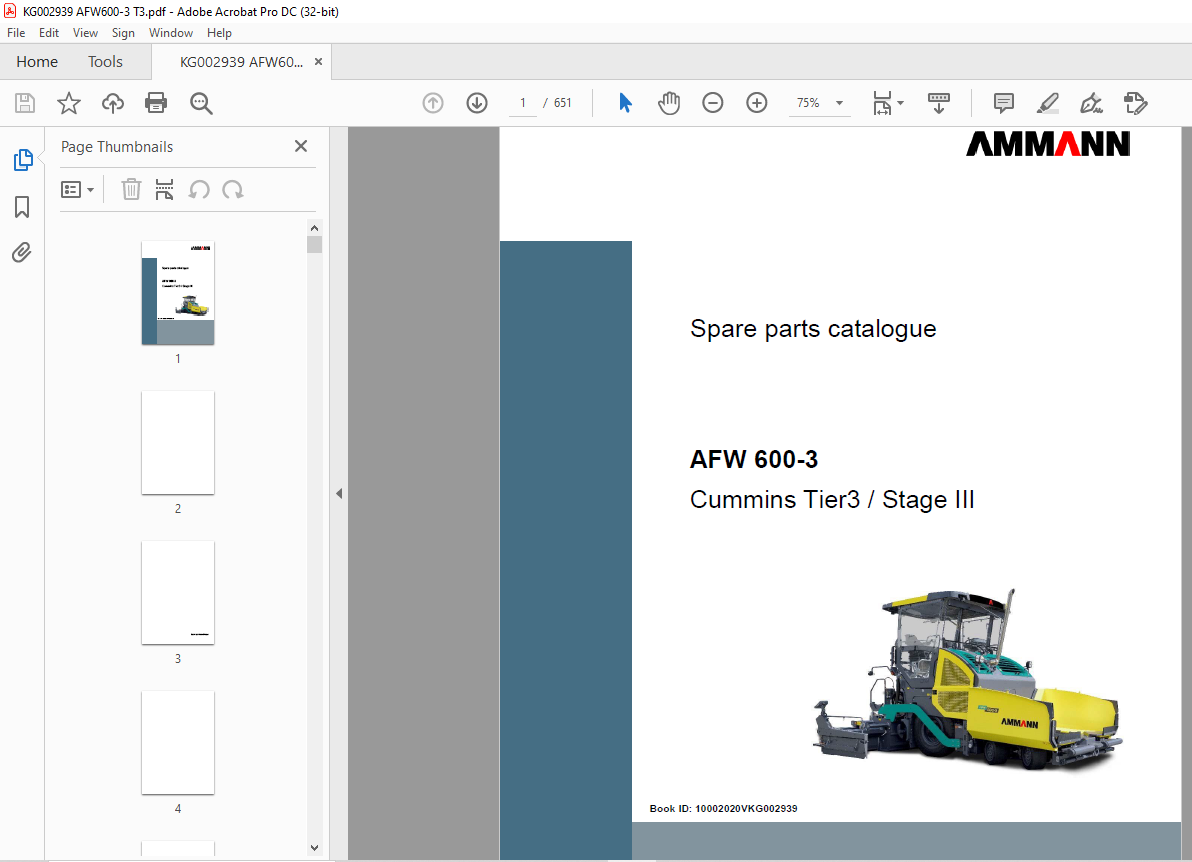Activate the Selection arrow tool

click(x=625, y=103)
